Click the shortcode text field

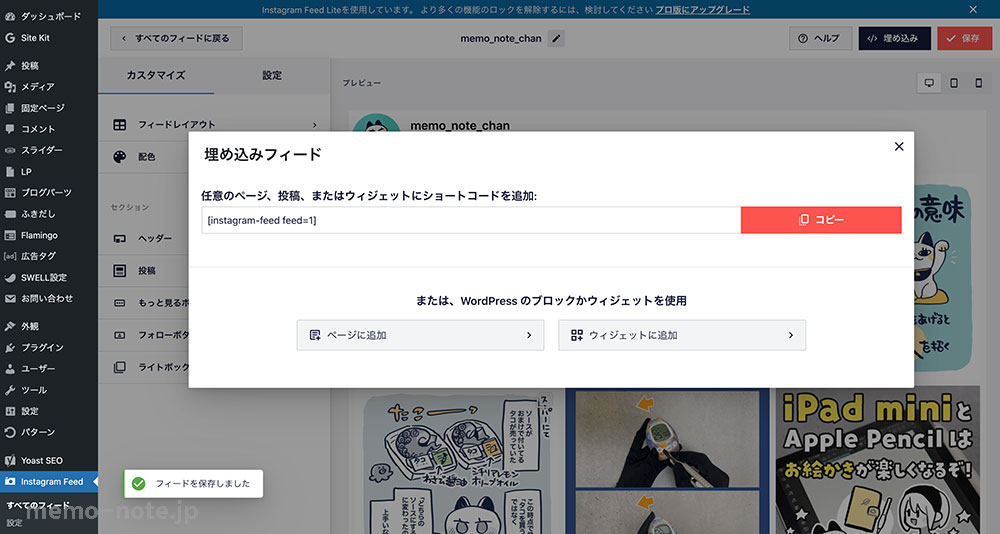click(x=471, y=220)
